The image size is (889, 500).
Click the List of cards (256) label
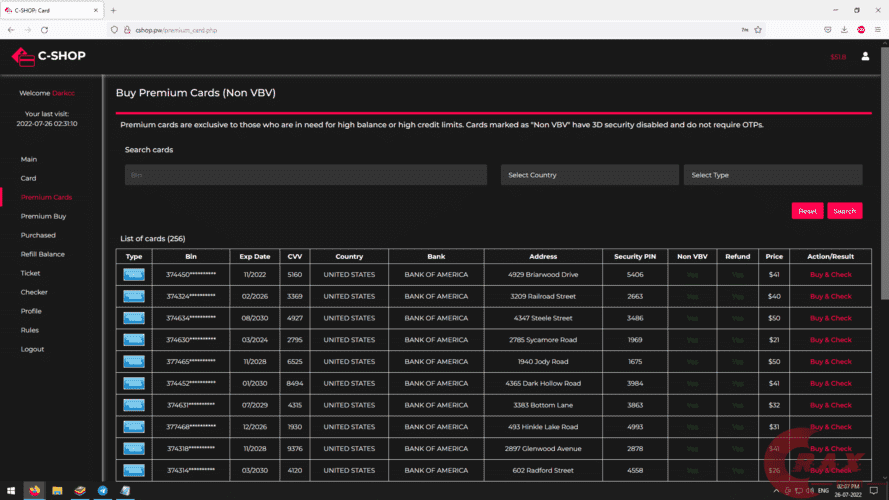tap(153, 239)
